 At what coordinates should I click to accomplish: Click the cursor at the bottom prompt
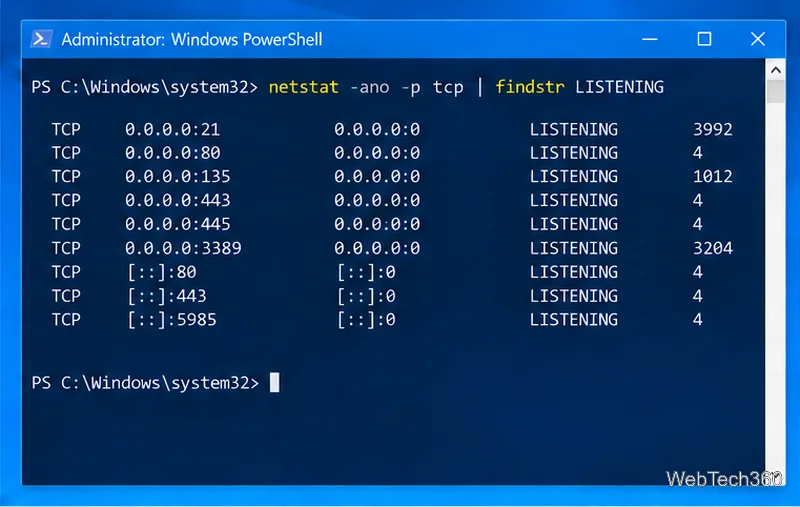[274, 383]
